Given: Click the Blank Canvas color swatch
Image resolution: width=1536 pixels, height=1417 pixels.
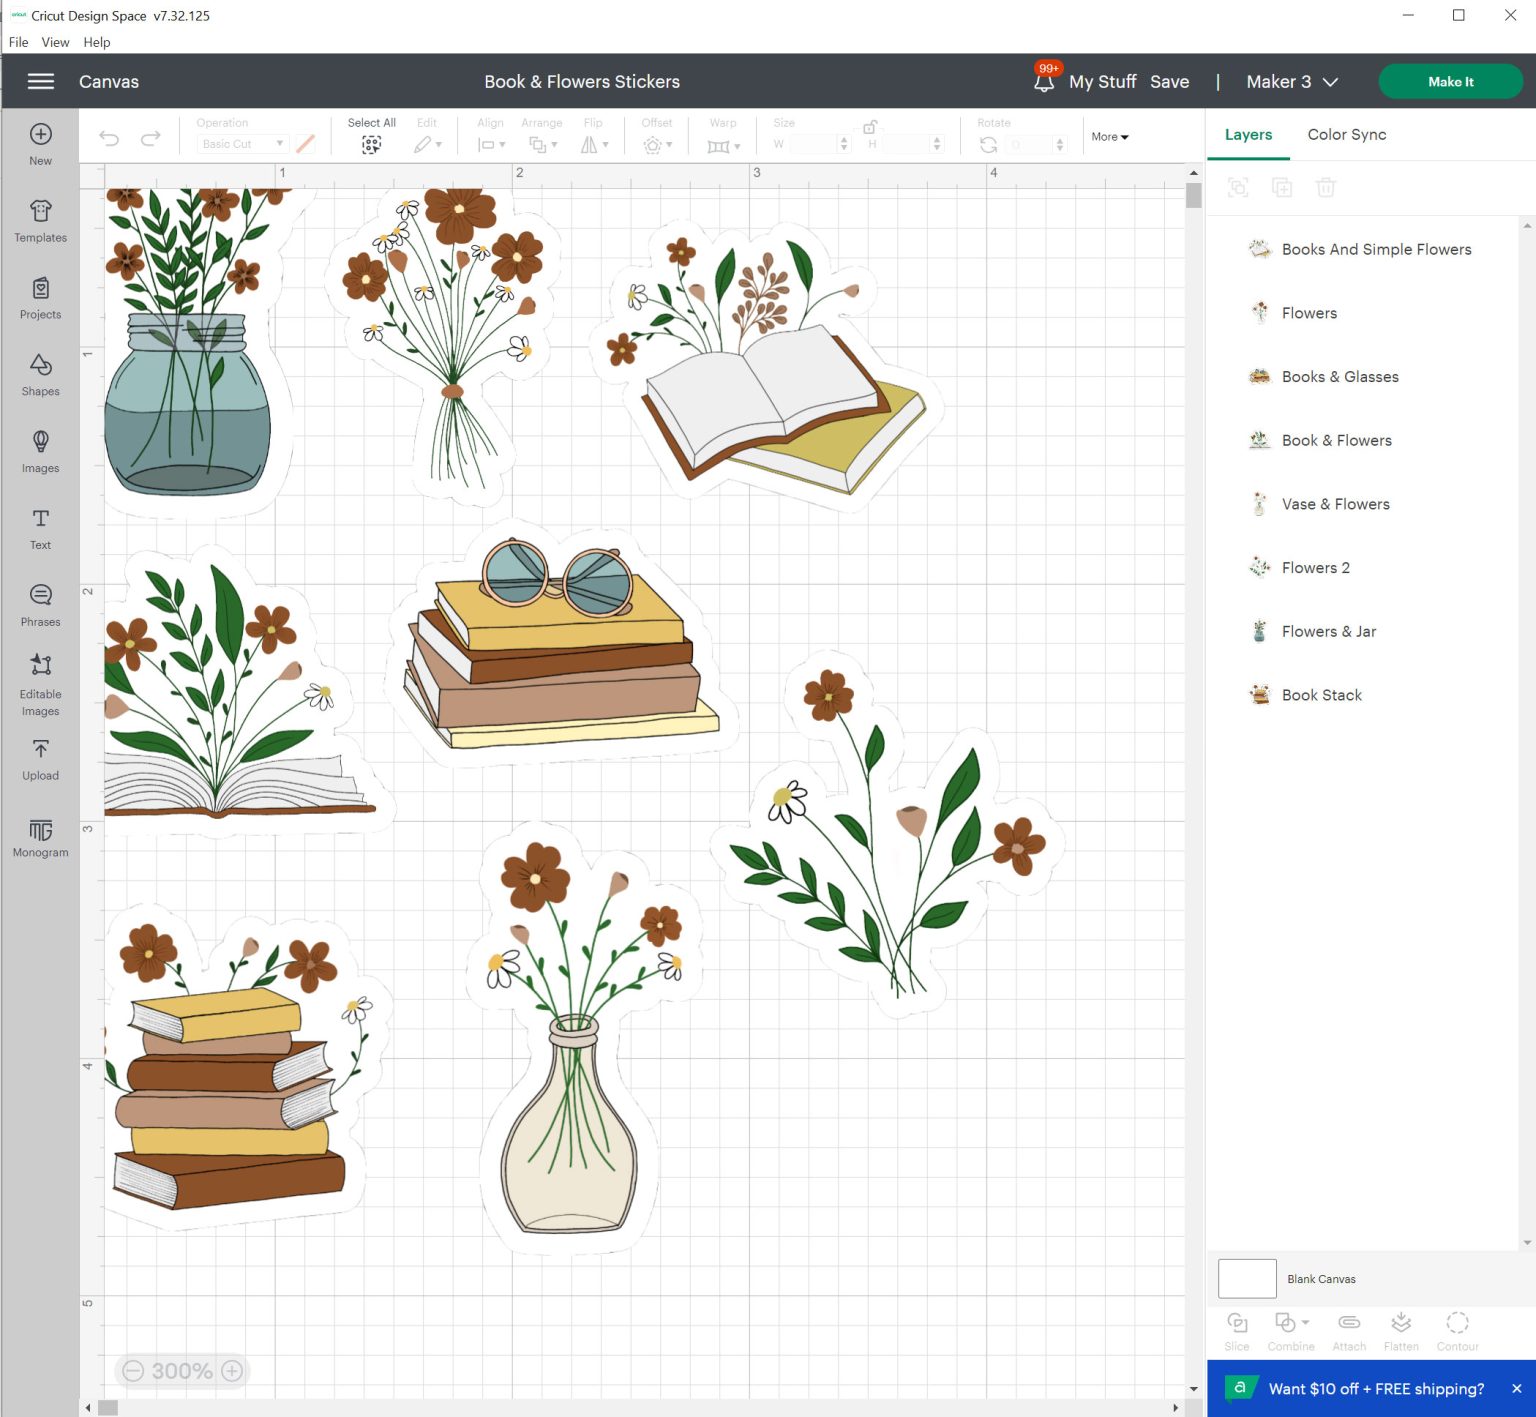Looking at the screenshot, I should (x=1247, y=1278).
